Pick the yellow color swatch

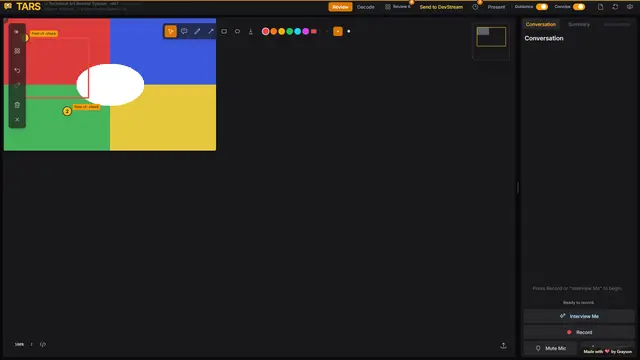coord(282,31)
